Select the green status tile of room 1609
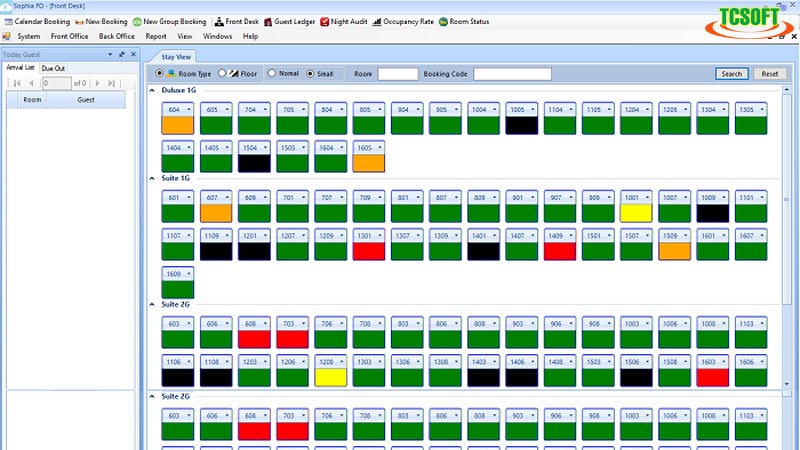 point(178,289)
